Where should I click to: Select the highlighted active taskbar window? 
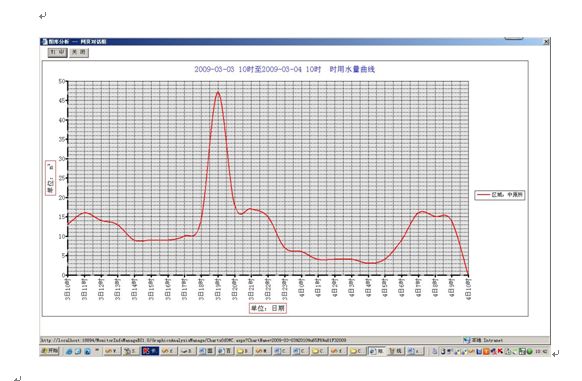pyautogui.click(x=150, y=351)
